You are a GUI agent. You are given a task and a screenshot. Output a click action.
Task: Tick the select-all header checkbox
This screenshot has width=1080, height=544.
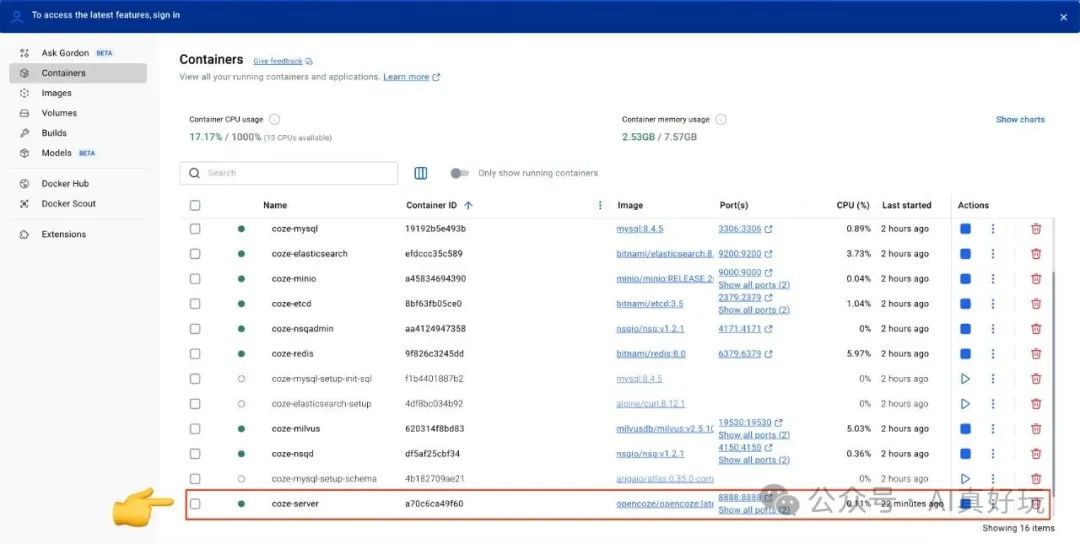coord(195,205)
